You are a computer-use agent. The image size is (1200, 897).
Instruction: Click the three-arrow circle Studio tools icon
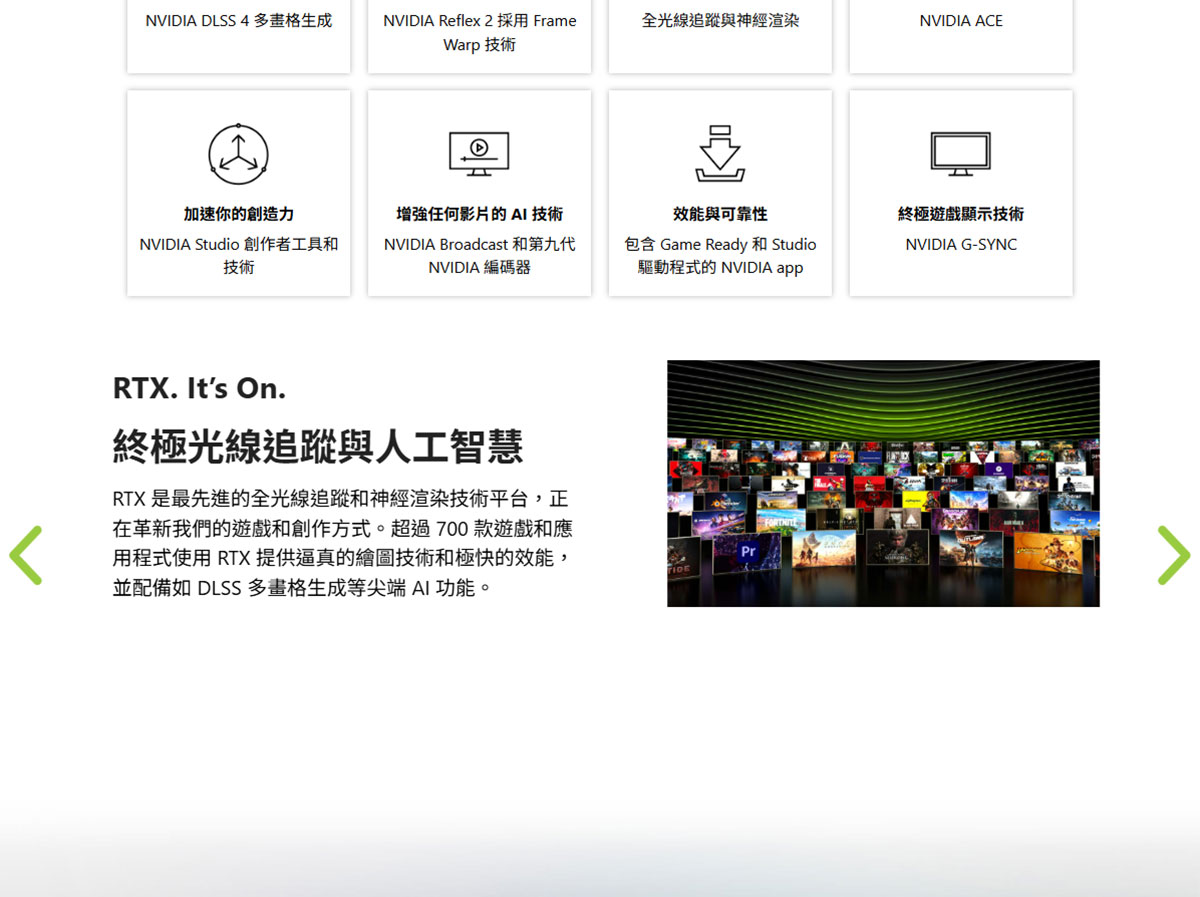[238, 152]
